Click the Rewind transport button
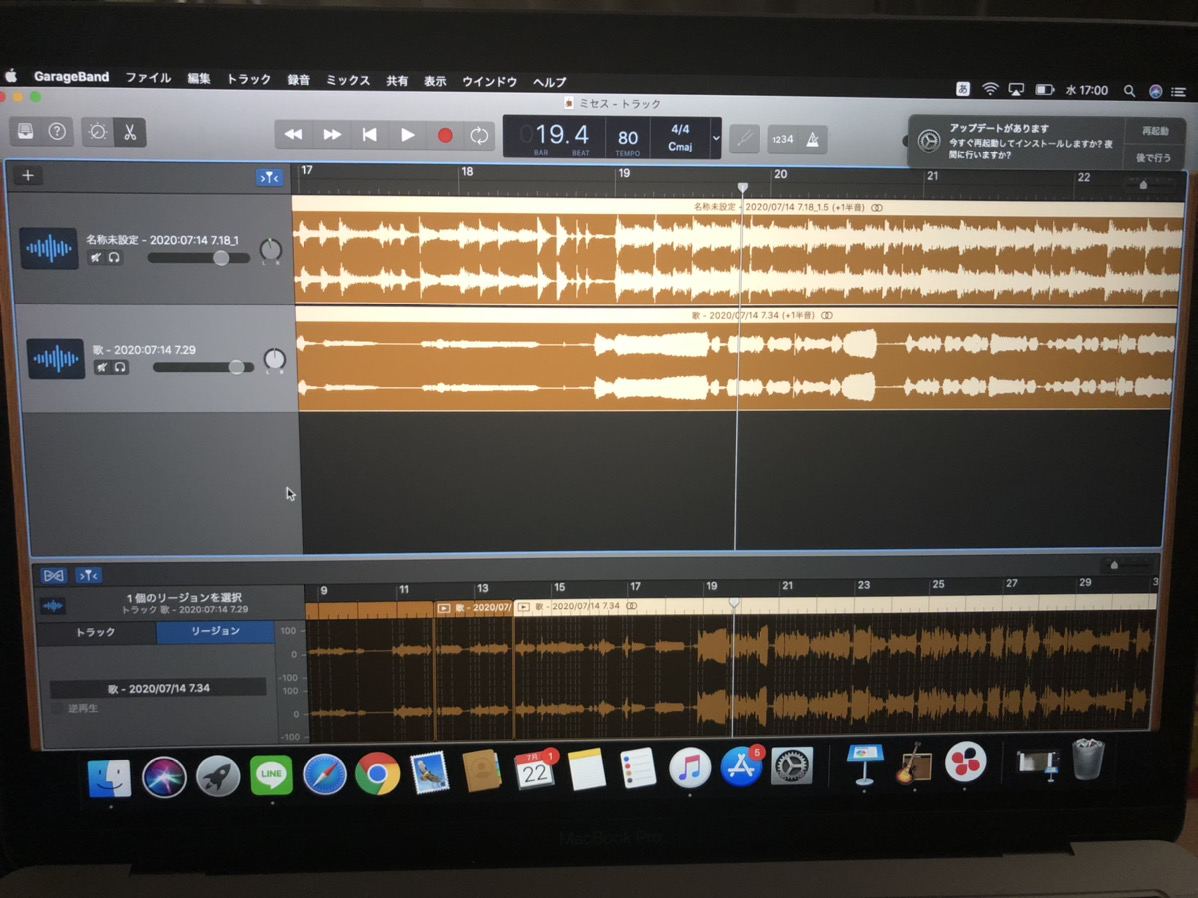 (293, 135)
